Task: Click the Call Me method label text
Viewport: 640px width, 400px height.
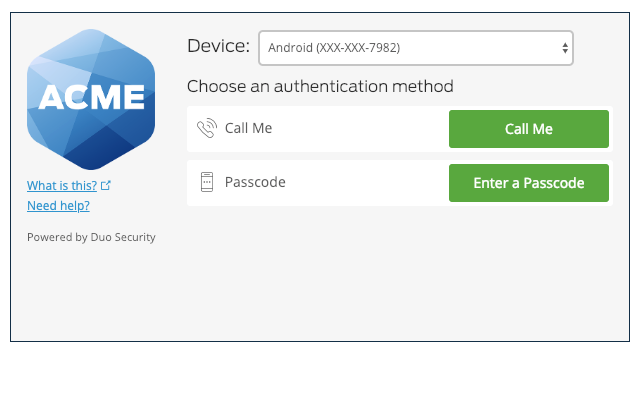Action: pyautogui.click(x=249, y=128)
